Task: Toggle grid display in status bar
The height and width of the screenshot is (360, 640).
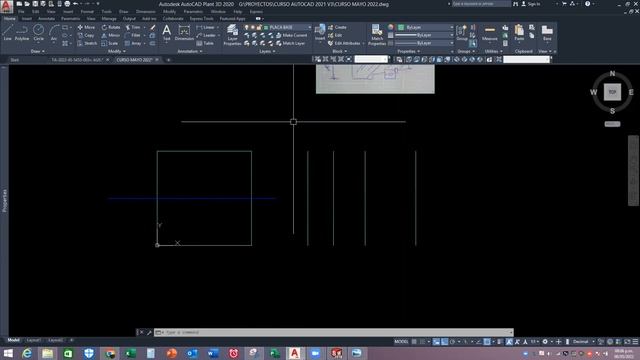Action: coord(414,342)
